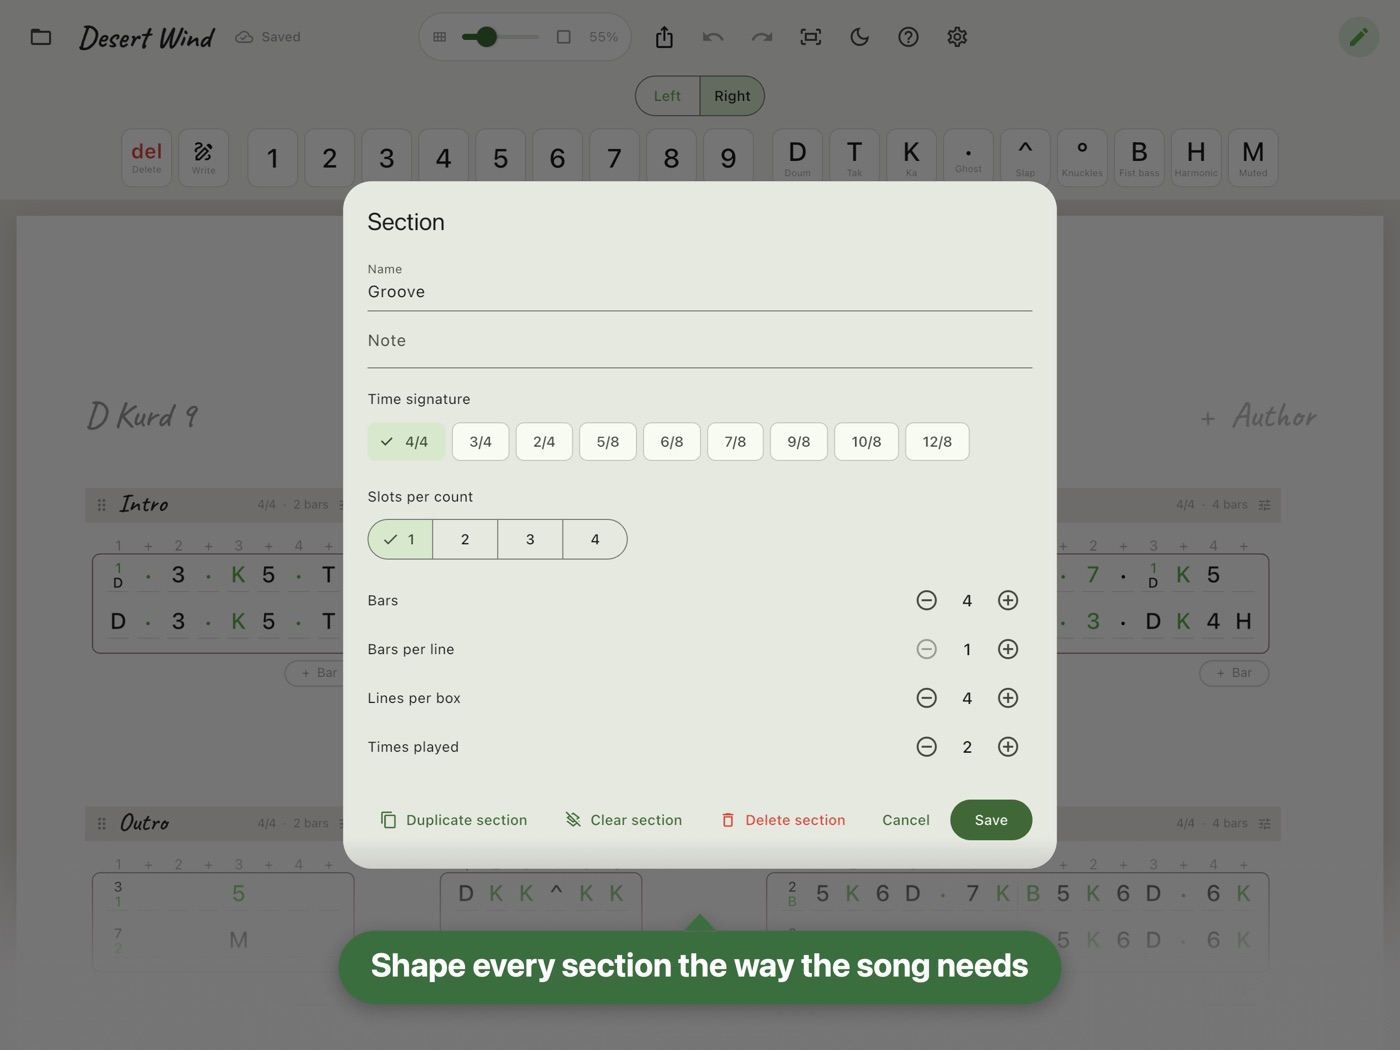Decrease Times played
Screen dimensions: 1400x1050
[x=927, y=748]
